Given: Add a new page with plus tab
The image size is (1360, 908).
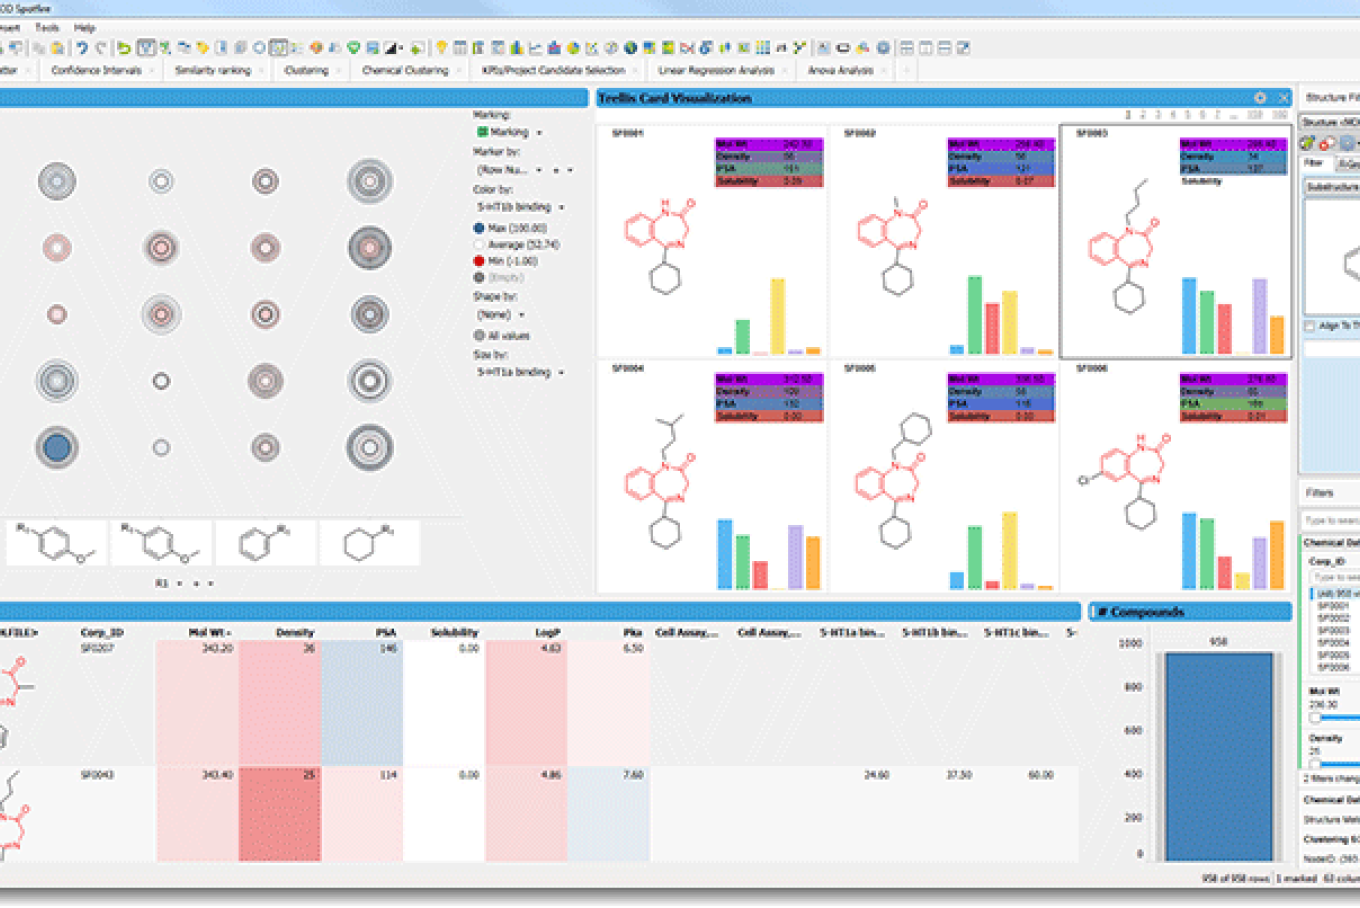Looking at the screenshot, I should (x=907, y=70).
